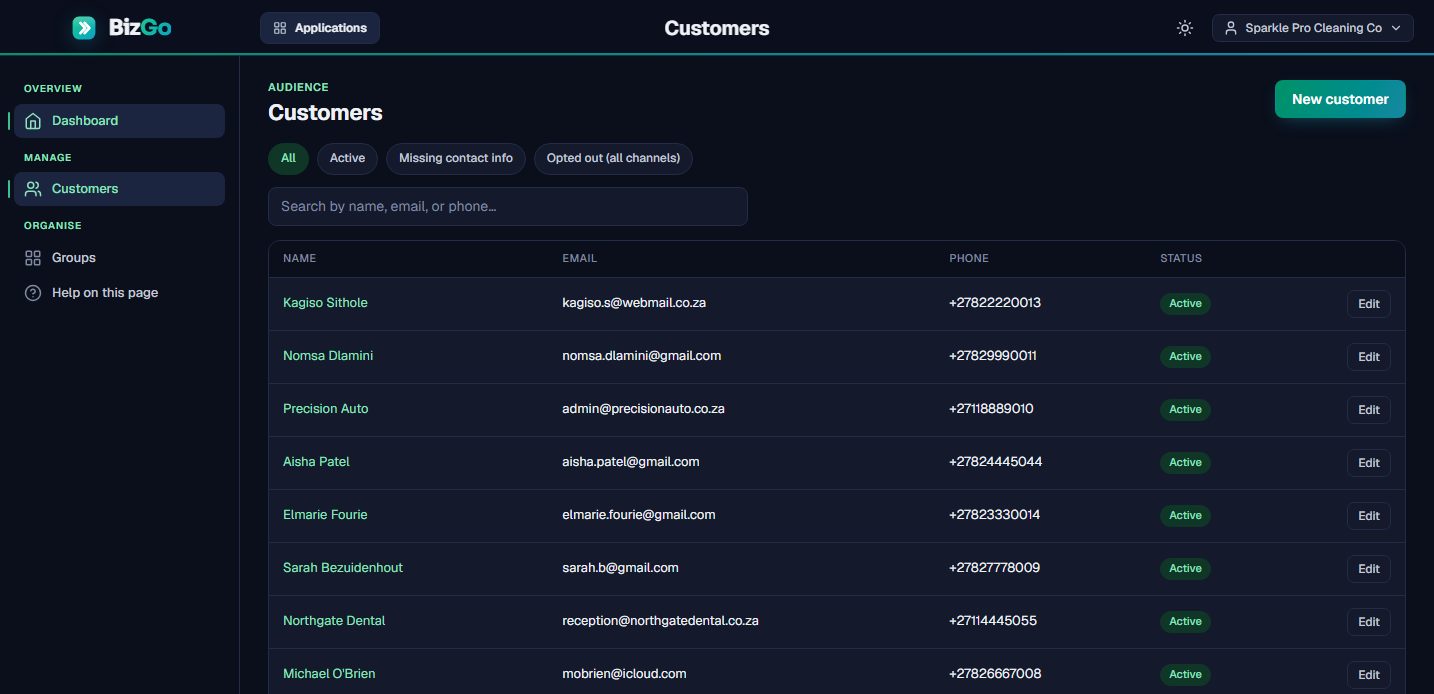The height and width of the screenshot is (694, 1434).
Task: Go to Dashboard in sidebar
Action: pyautogui.click(x=119, y=121)
